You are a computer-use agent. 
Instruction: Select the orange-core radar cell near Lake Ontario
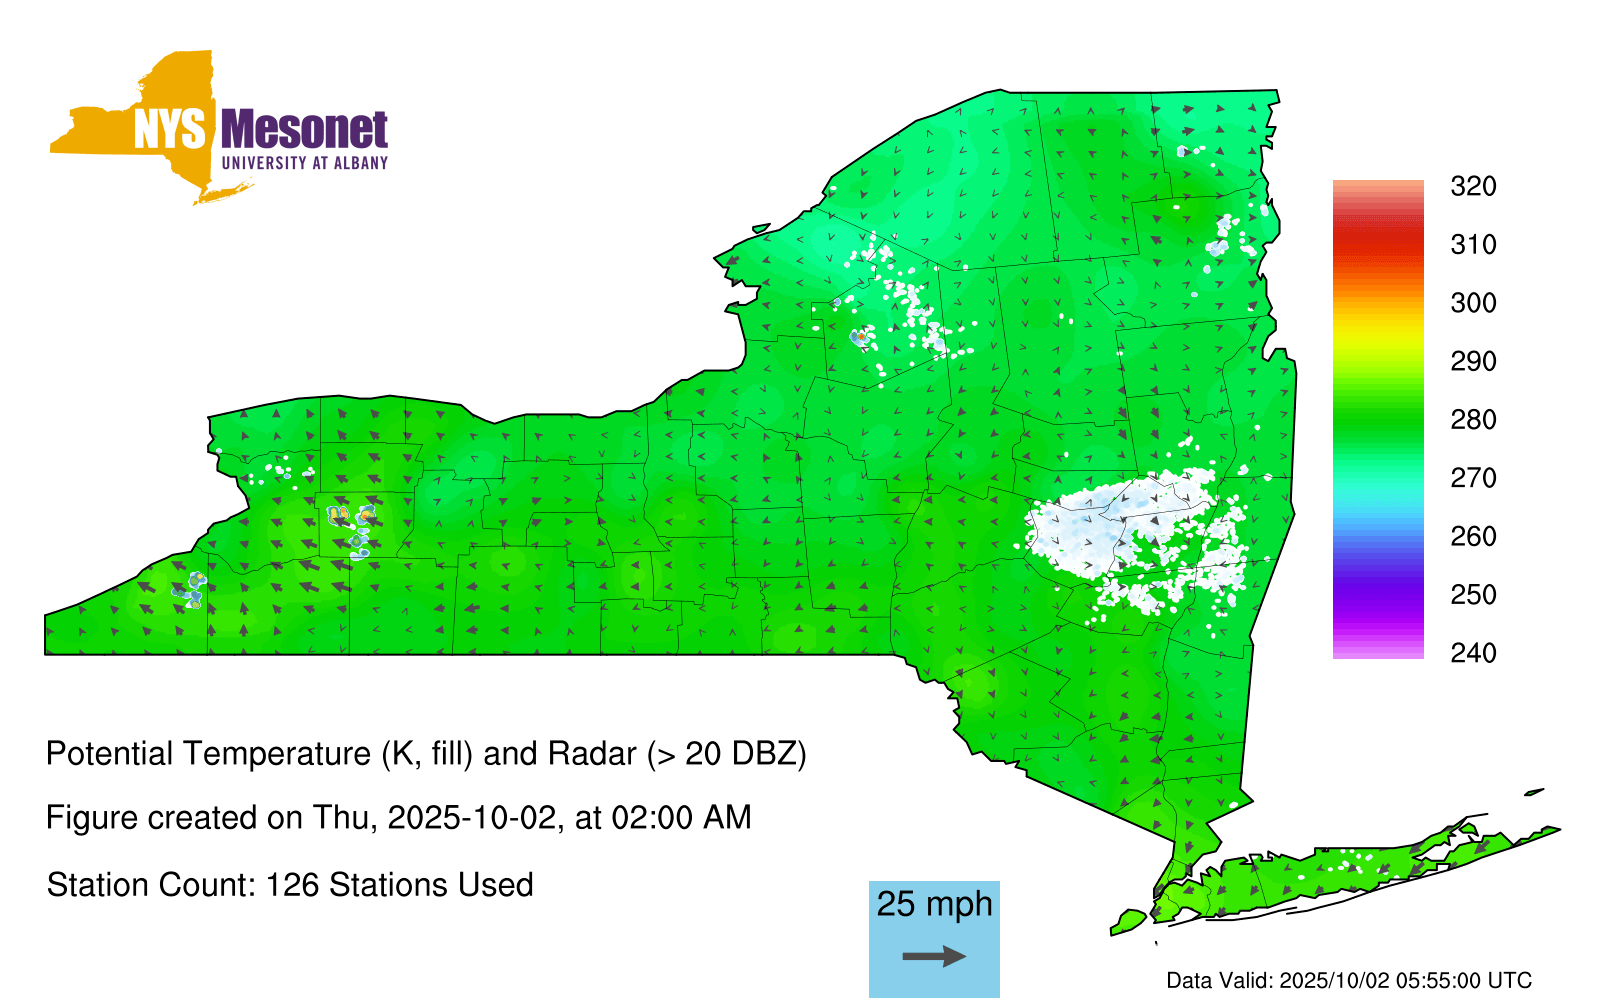pyautogui.click(x=860, y=337)
